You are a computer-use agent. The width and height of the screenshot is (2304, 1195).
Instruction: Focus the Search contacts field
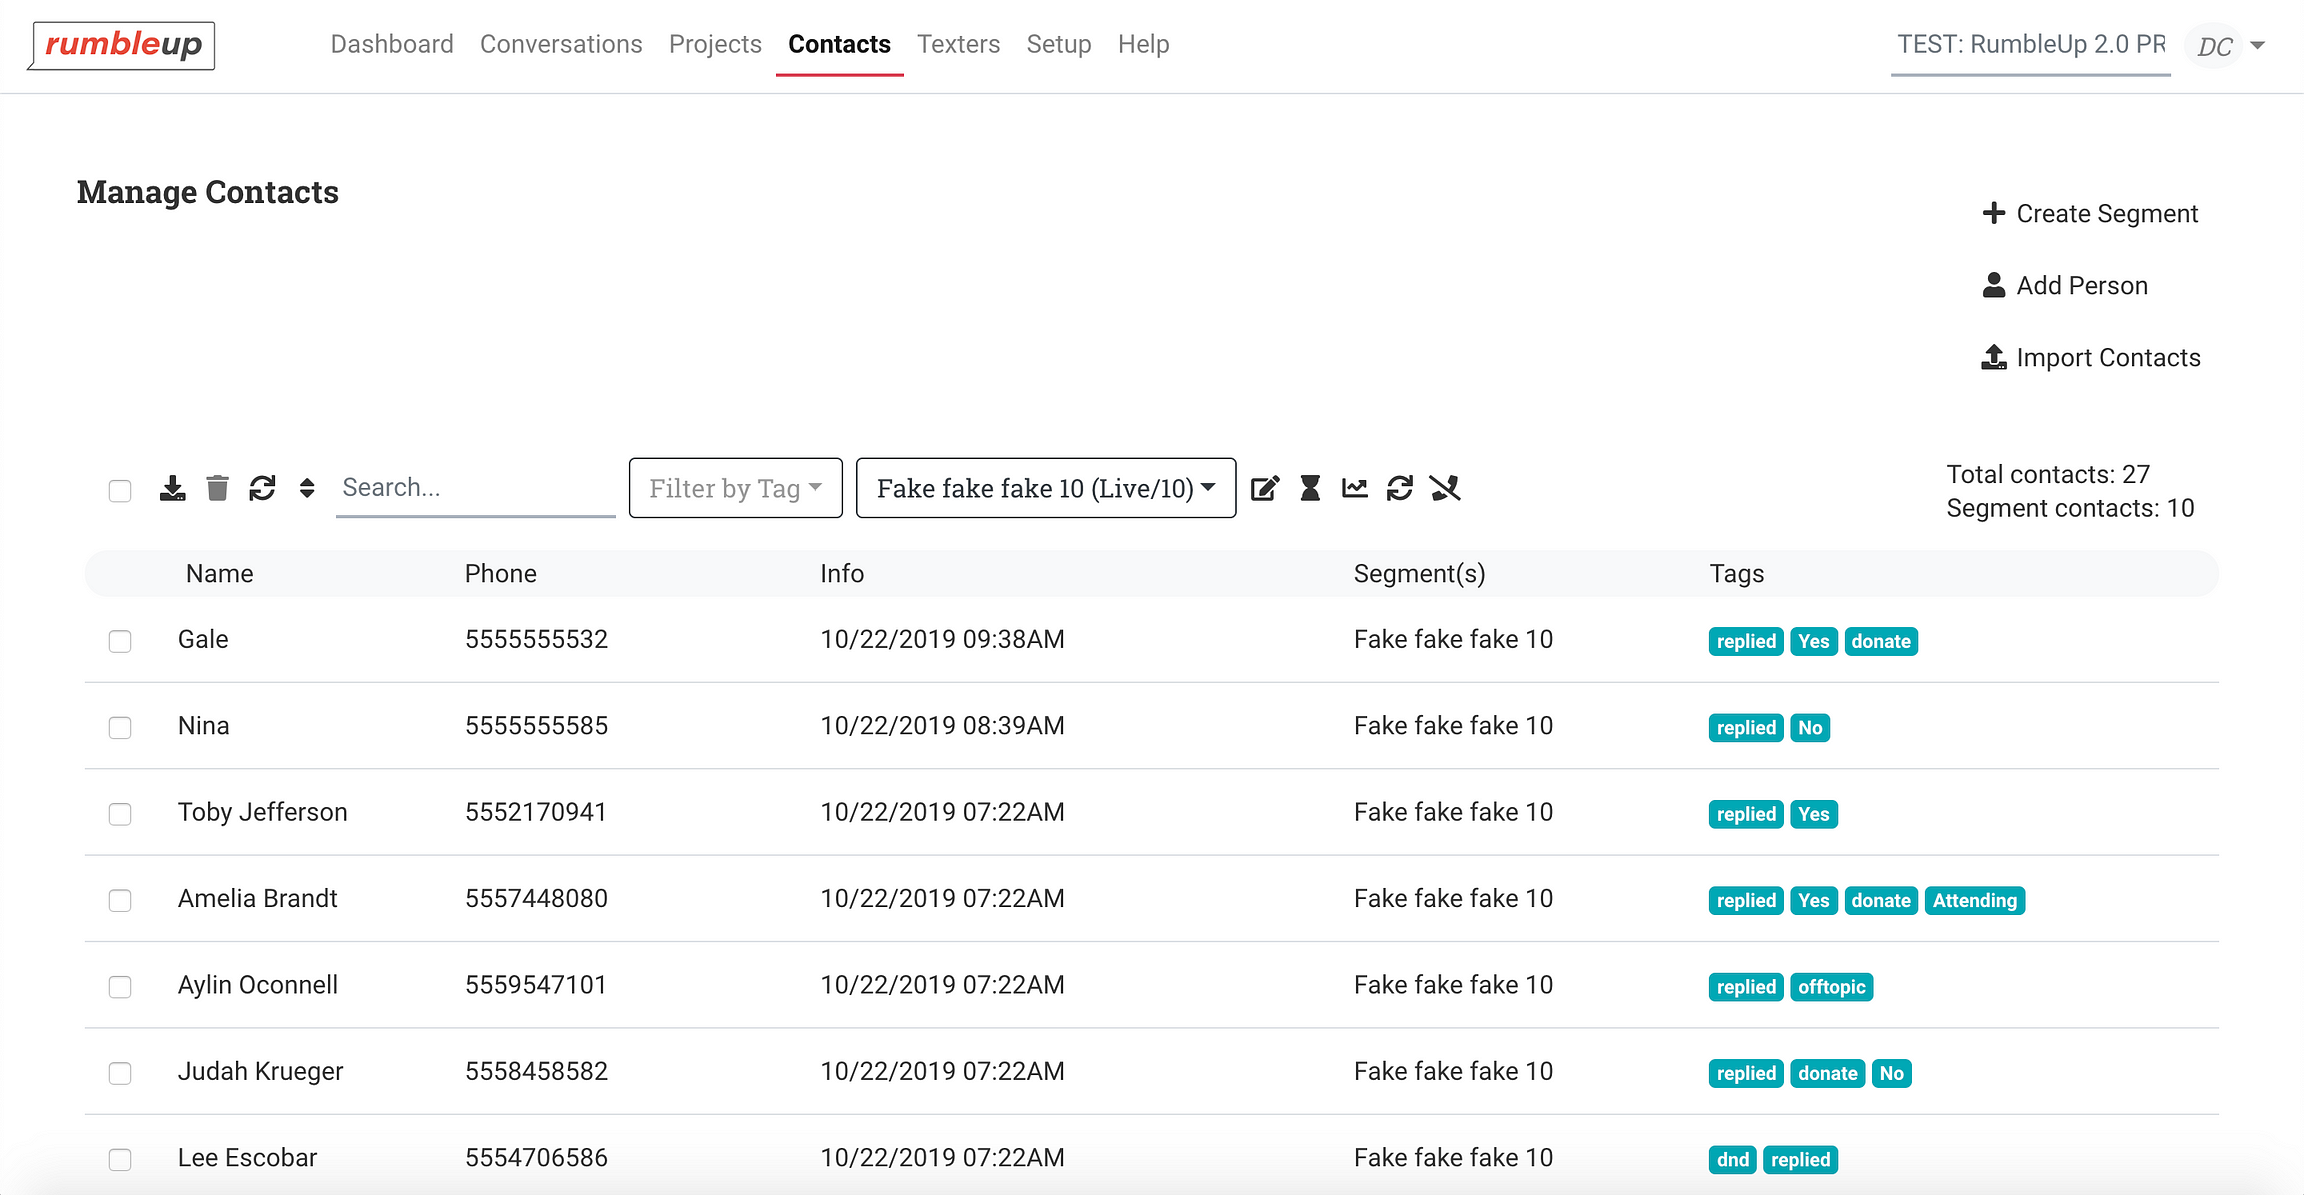(x=476, y=488)
